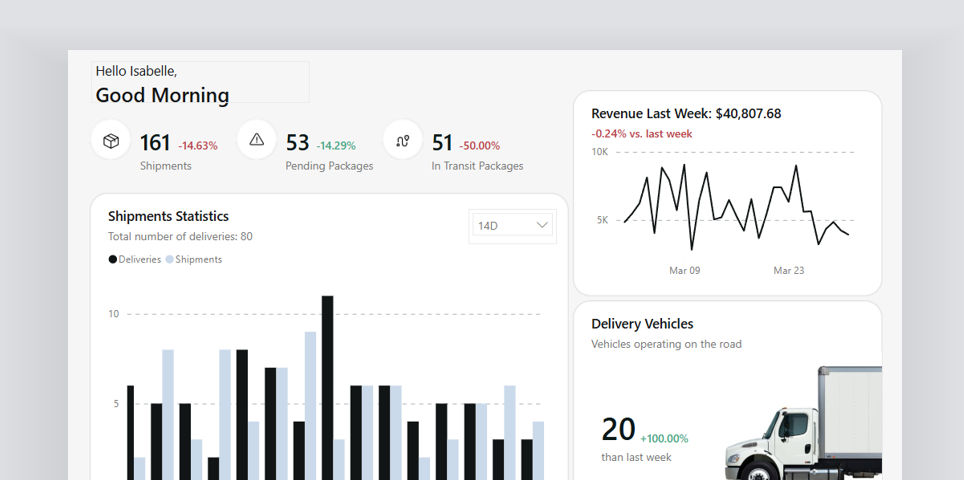This screenshot has width=964, height=480.
Task: Click the +100.00% vehicles change indicator
Action: 664,439
